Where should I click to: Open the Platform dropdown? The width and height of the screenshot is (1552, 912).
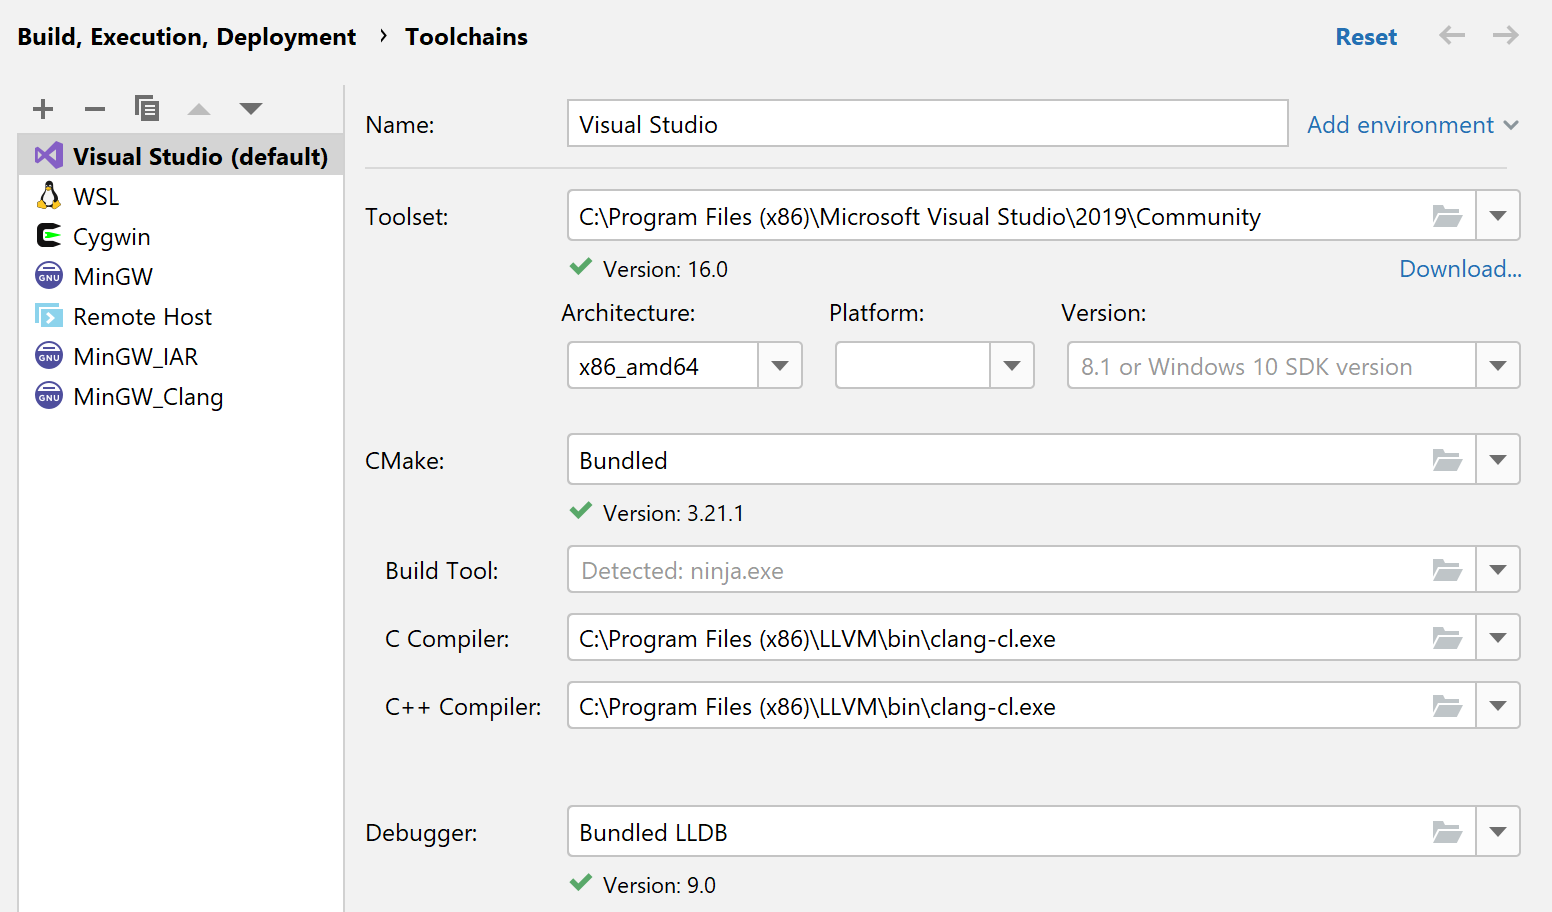point(1011,365)
